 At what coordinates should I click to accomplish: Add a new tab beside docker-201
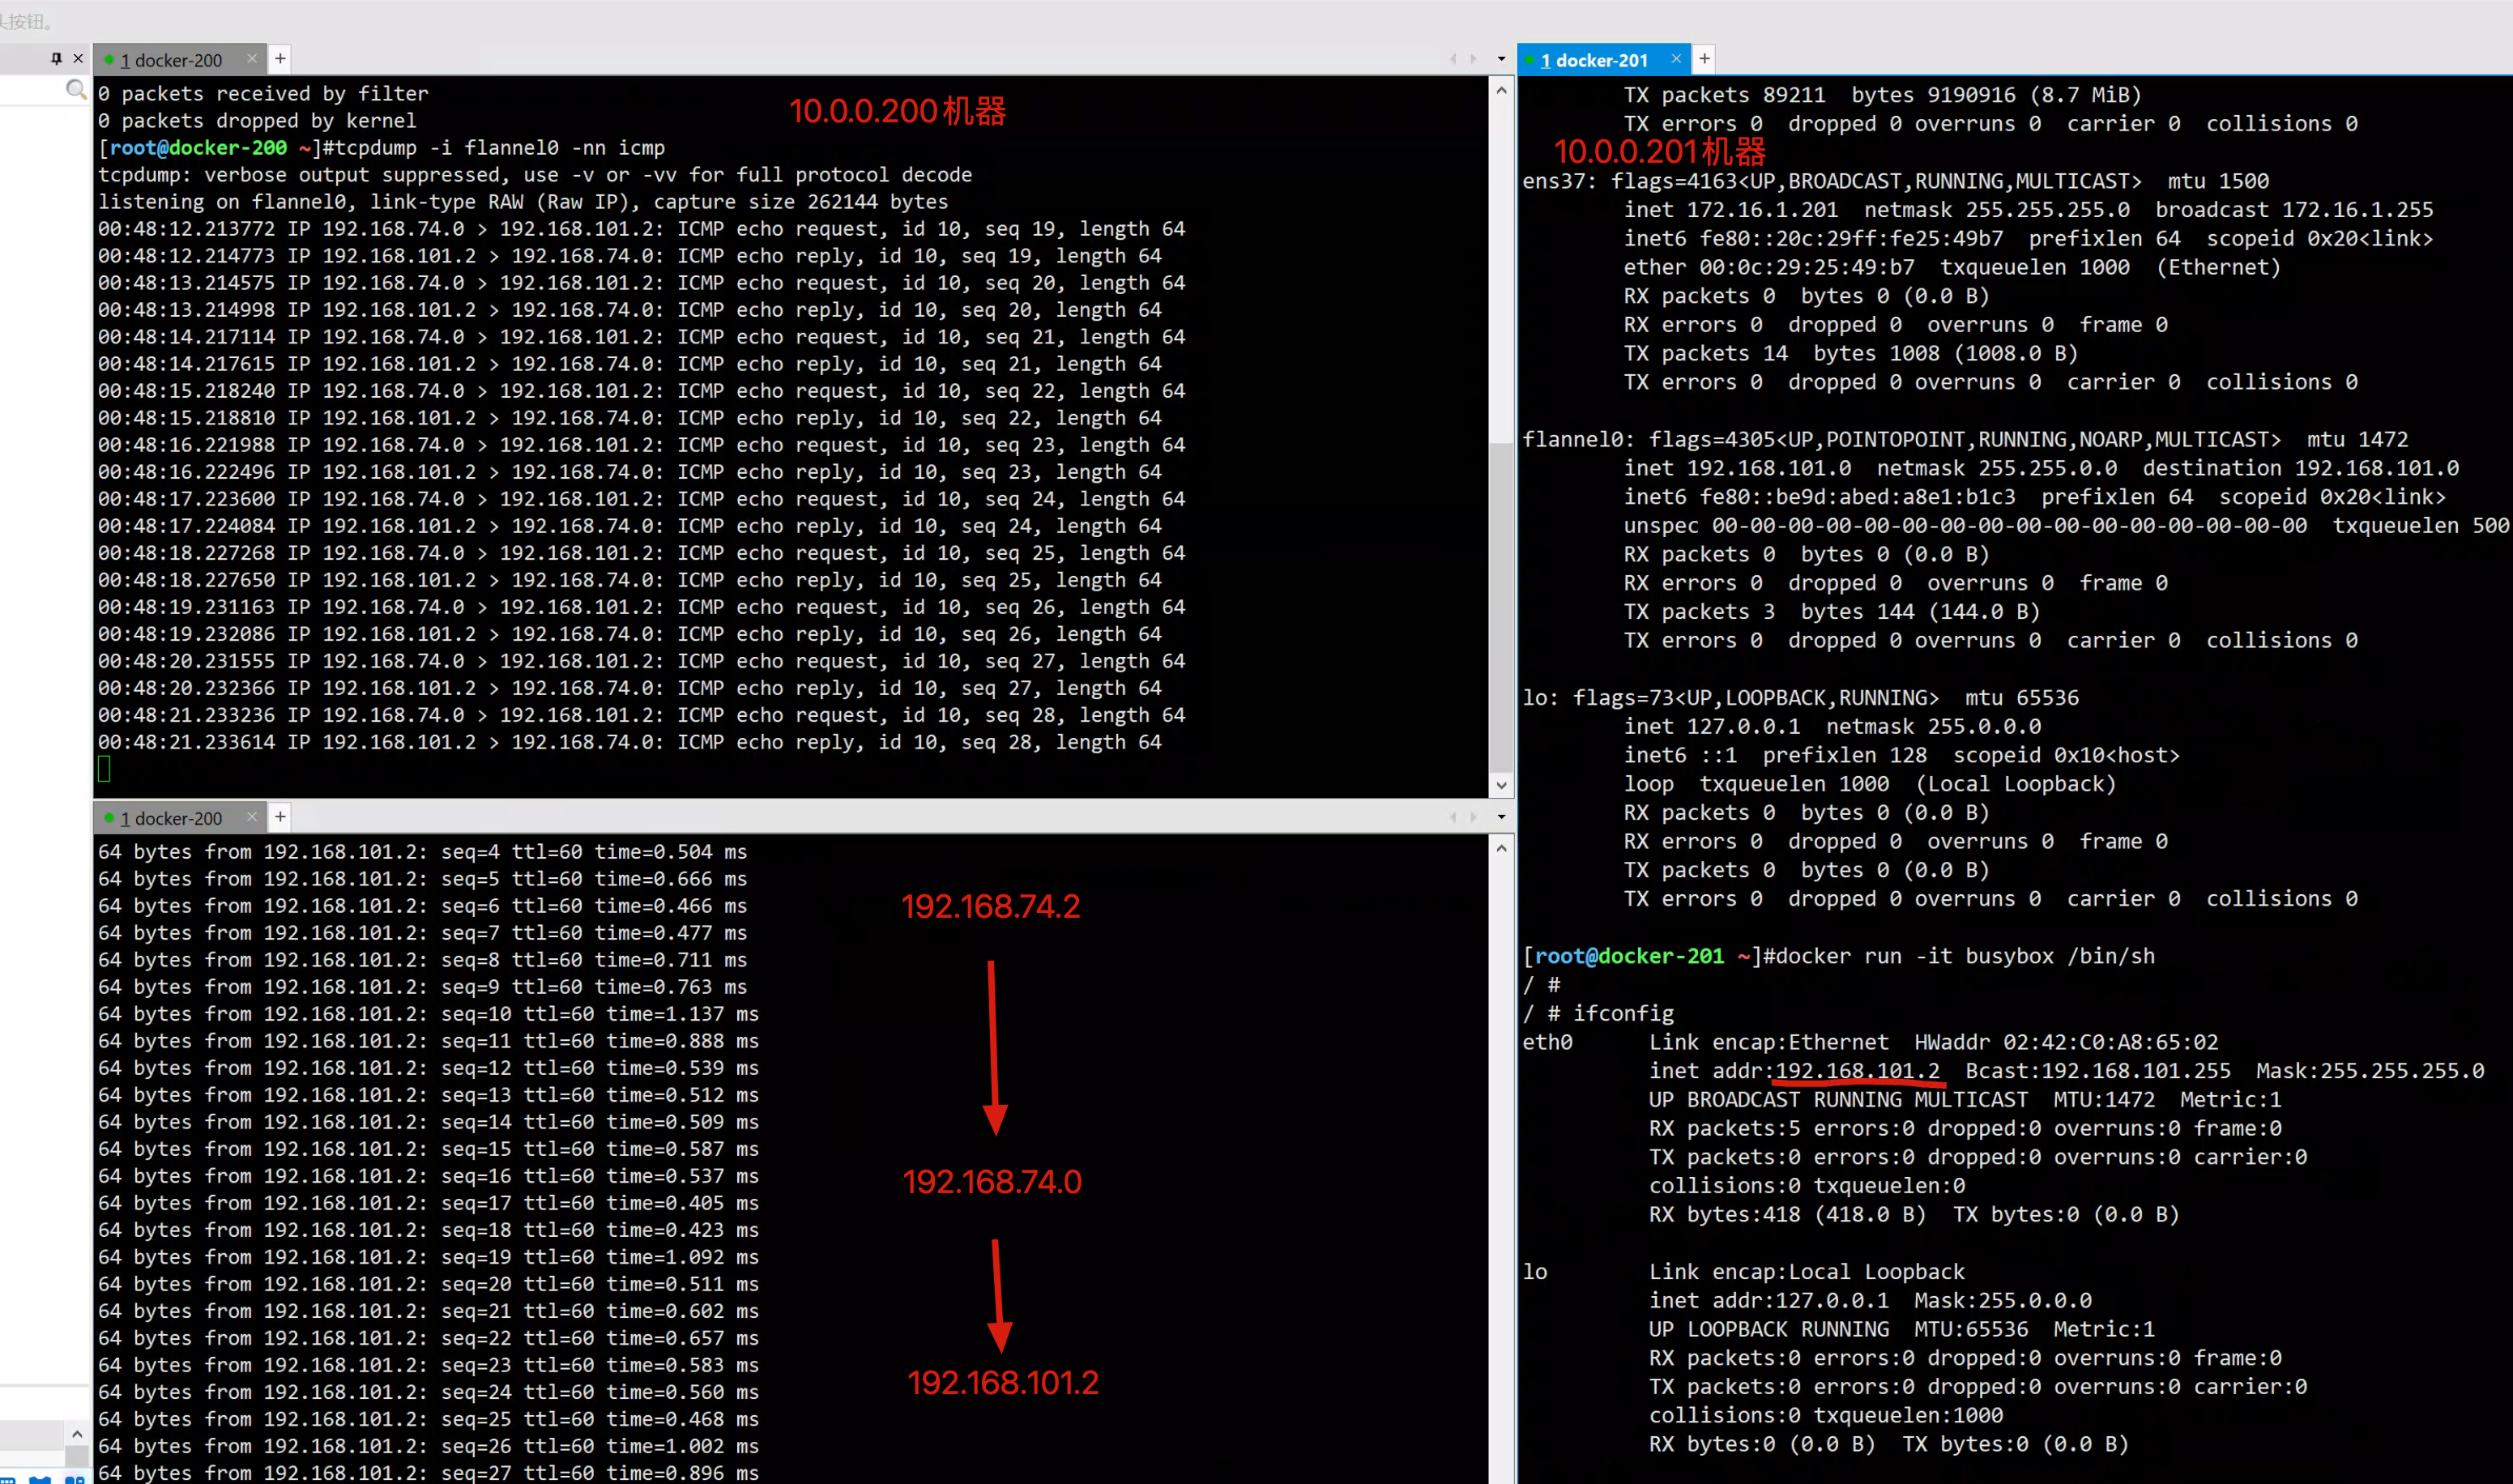pyautogui.click(x=1704, y=59)
